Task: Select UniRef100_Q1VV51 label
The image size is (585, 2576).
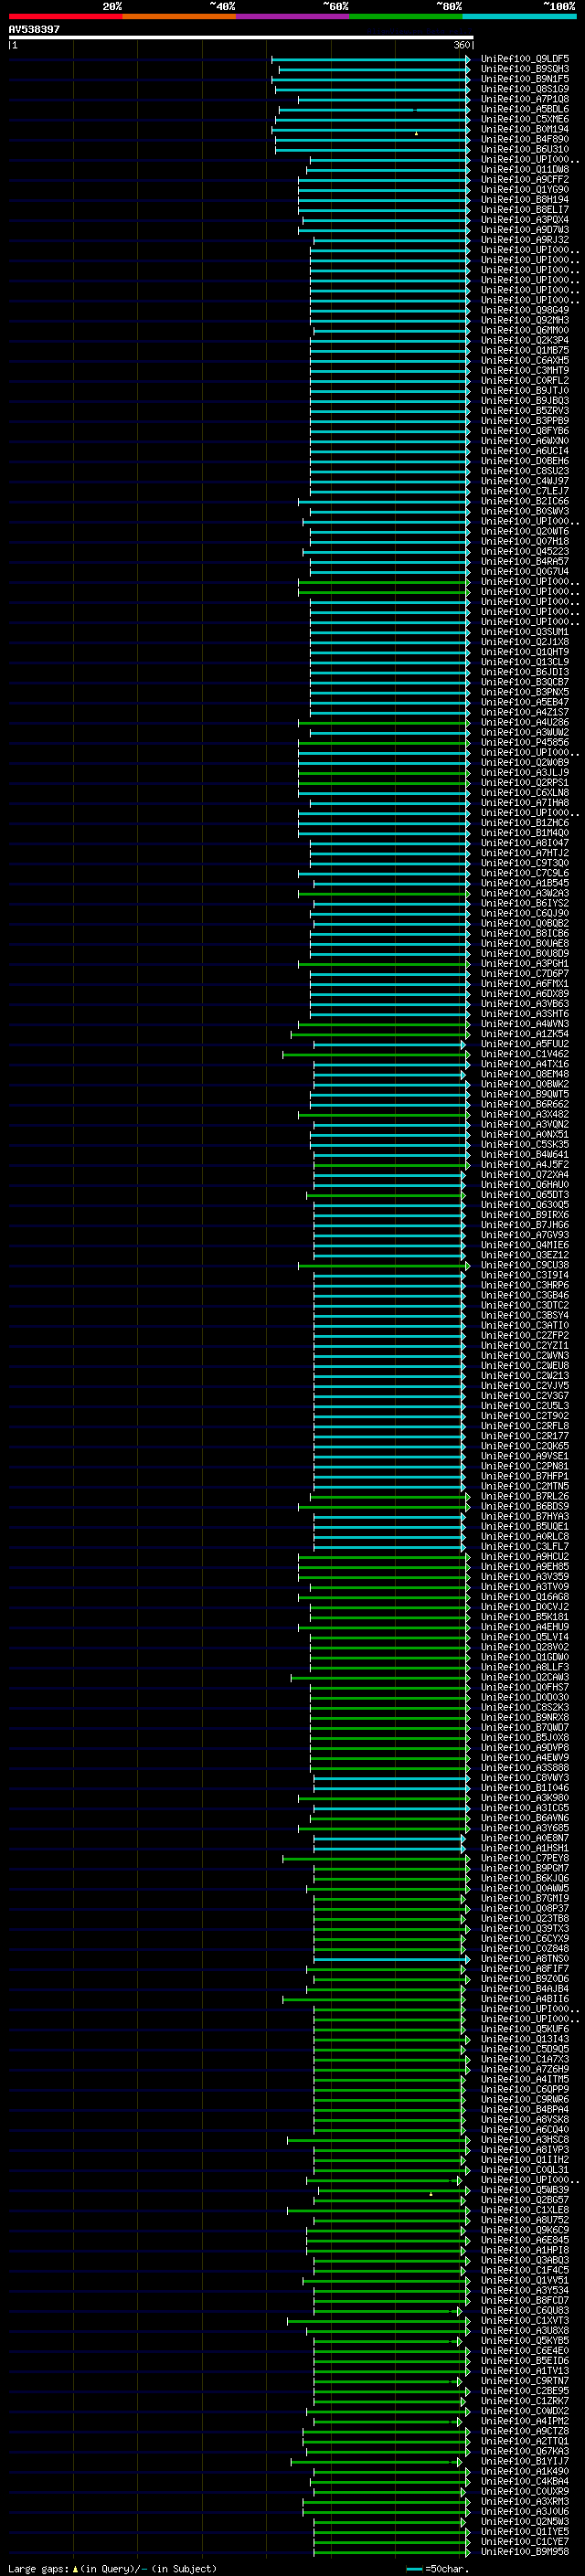Action: pyautogui.click(x=524, y=2280)
